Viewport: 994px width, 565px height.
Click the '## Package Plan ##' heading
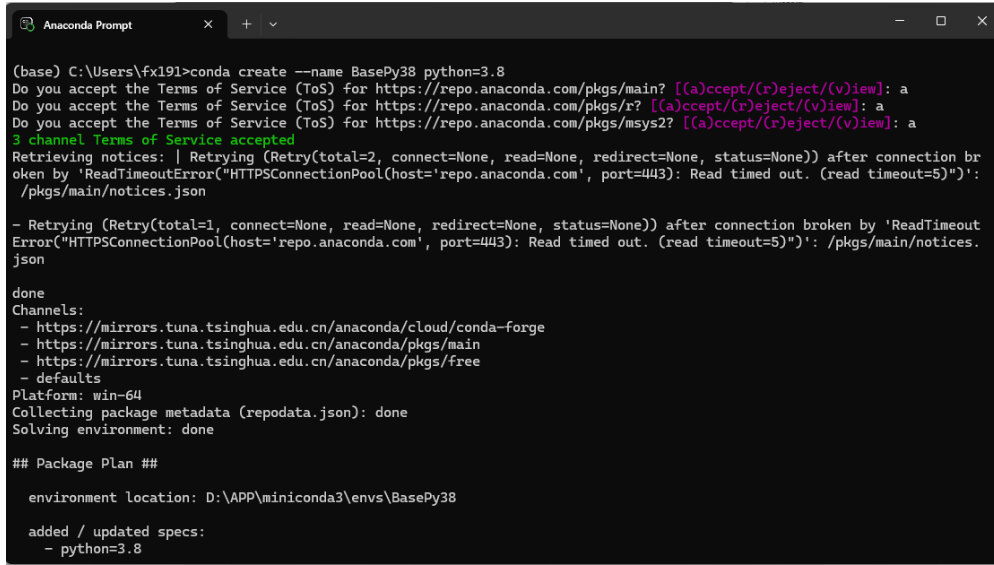click(85, 464)
